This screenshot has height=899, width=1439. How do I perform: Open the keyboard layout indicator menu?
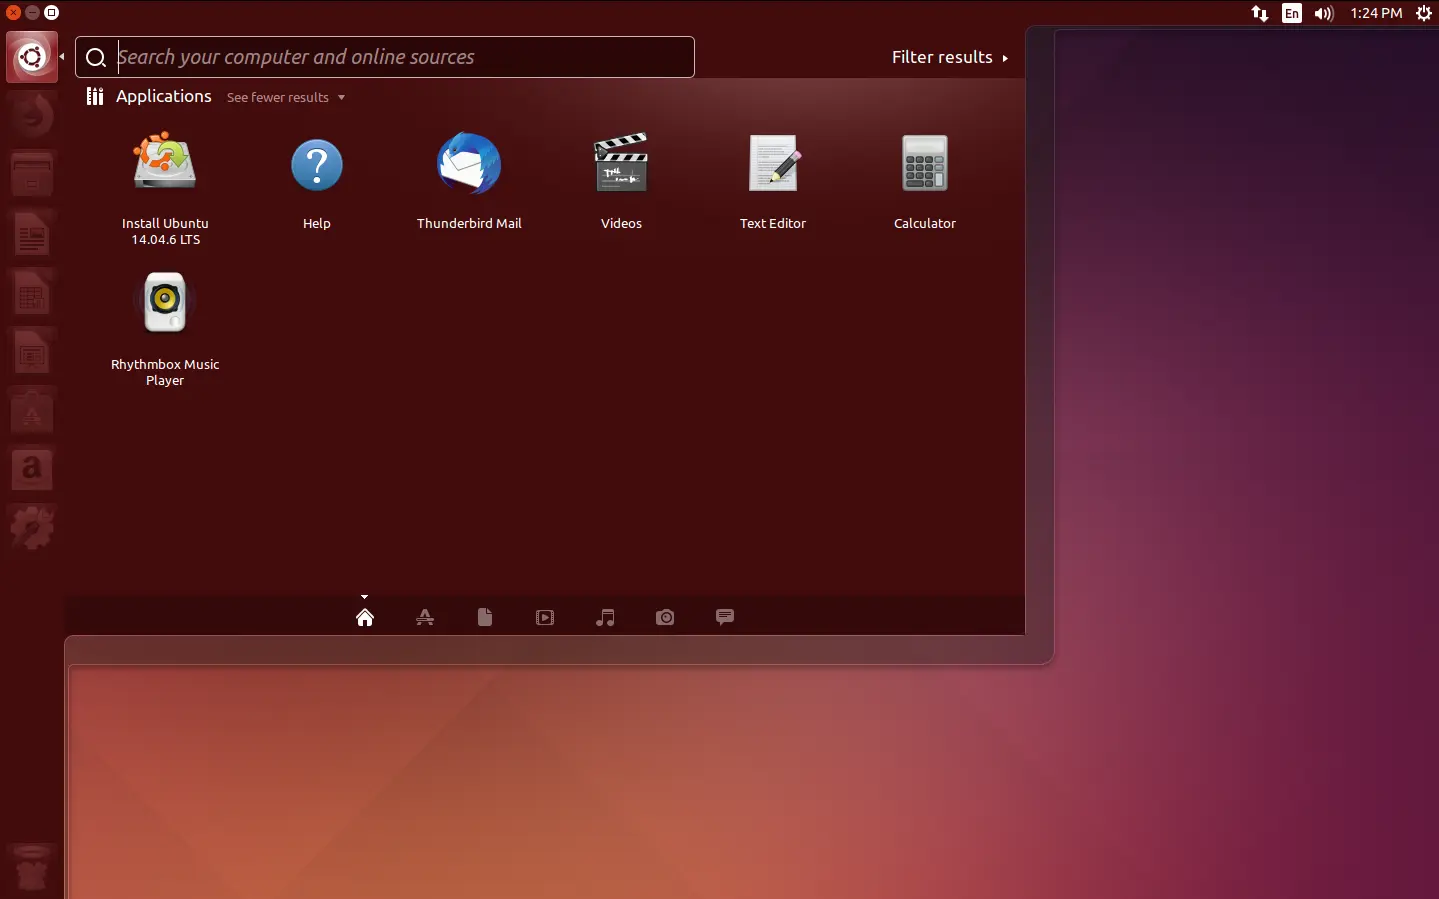tap(1290, 13)
